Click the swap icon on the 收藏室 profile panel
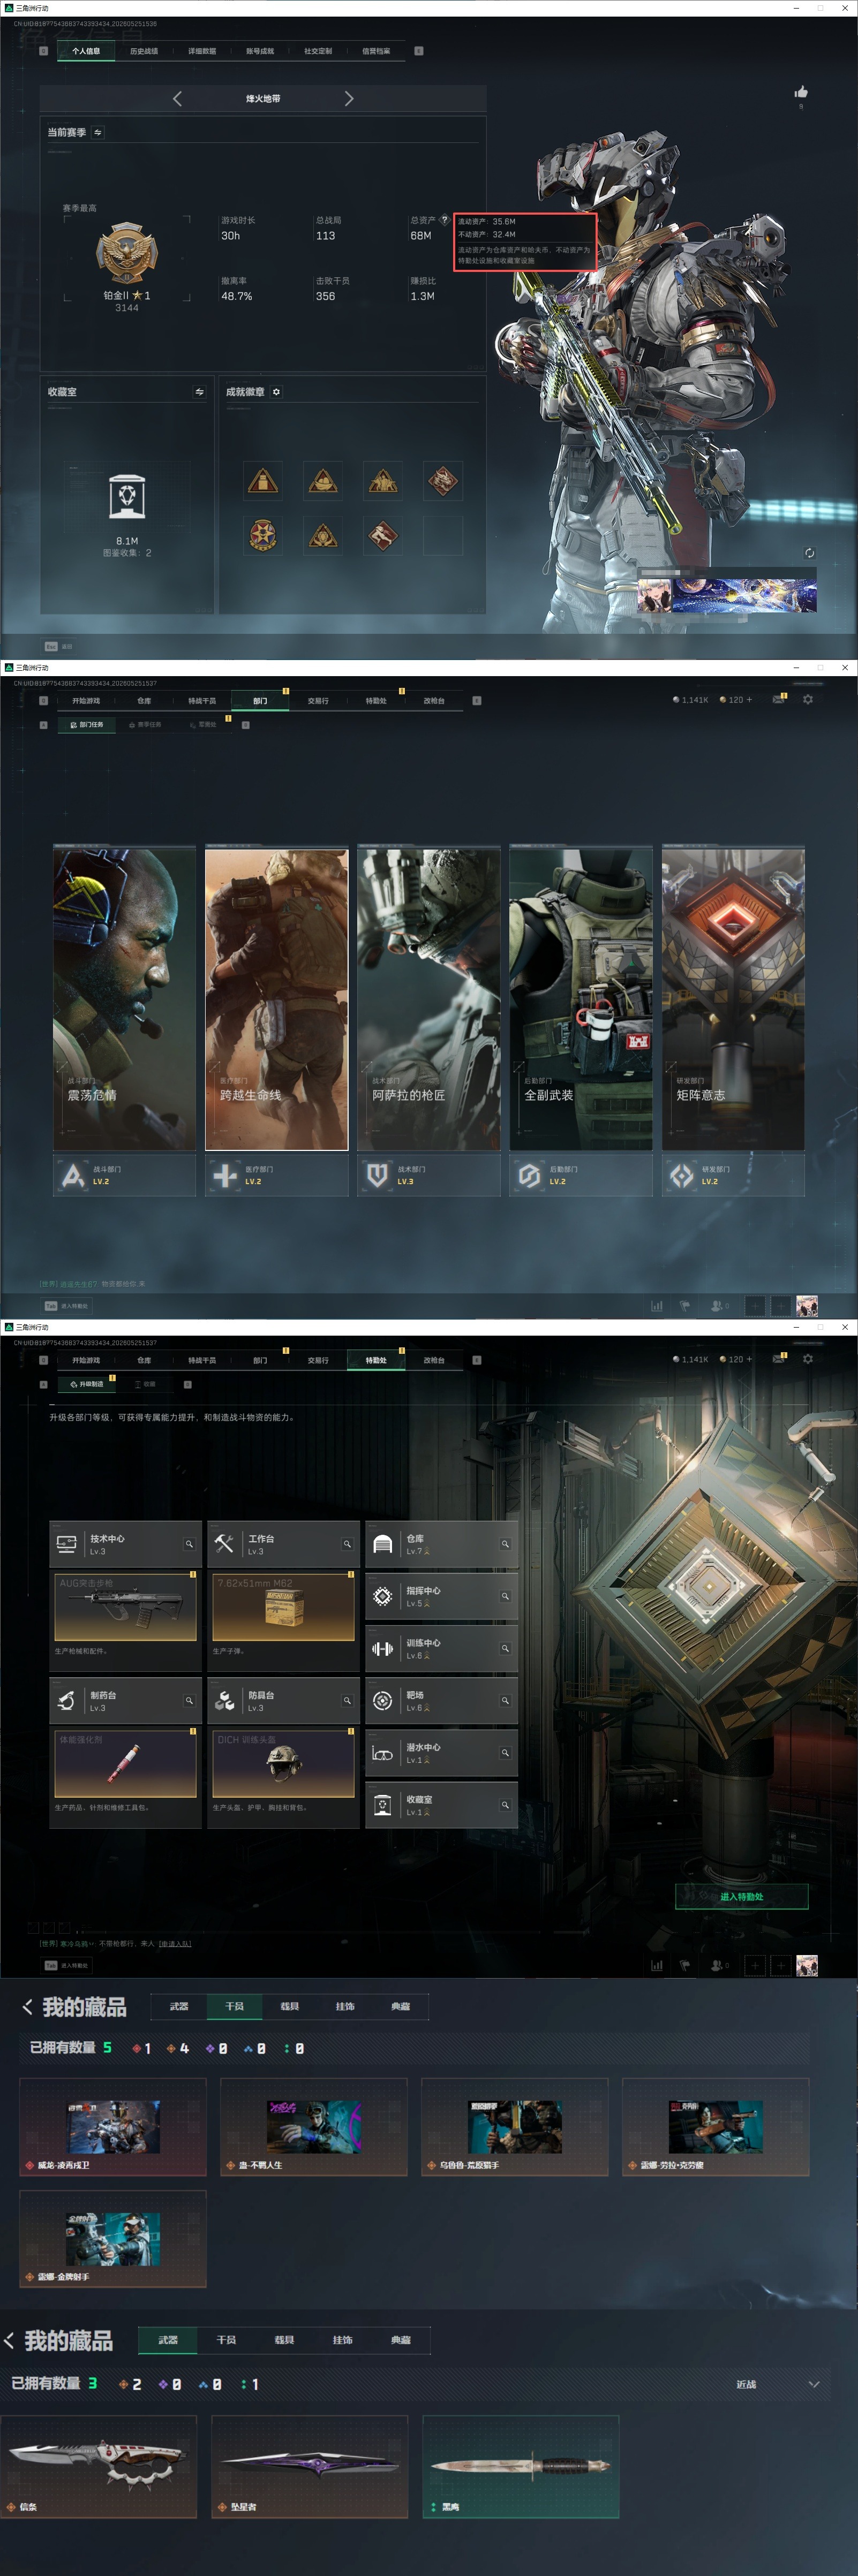The width and height of the screenshot is (858, 2576). pos(199,392)
